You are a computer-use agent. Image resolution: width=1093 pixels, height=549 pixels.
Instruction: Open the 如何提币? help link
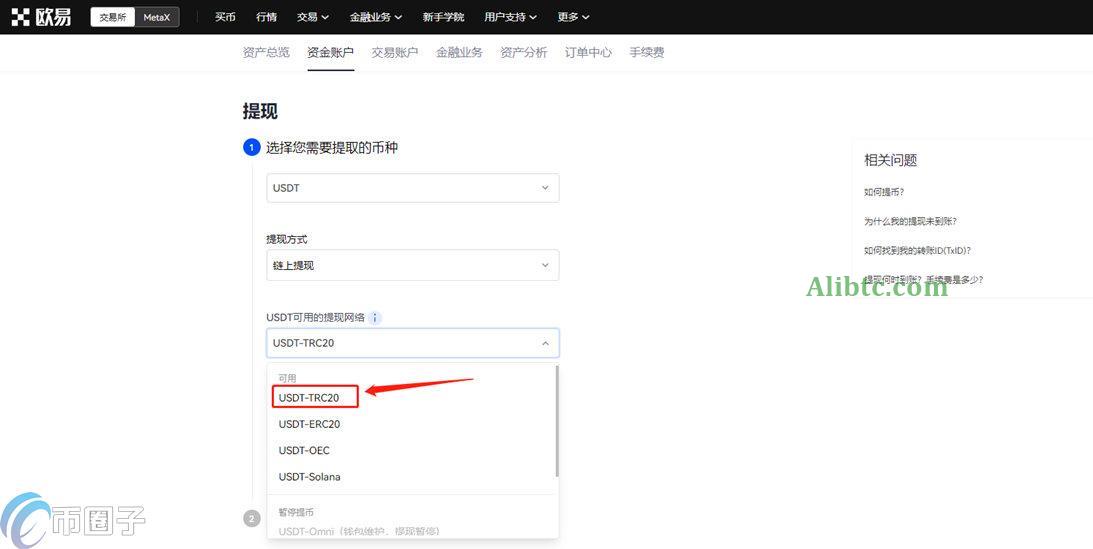click(x=884, y=192)
